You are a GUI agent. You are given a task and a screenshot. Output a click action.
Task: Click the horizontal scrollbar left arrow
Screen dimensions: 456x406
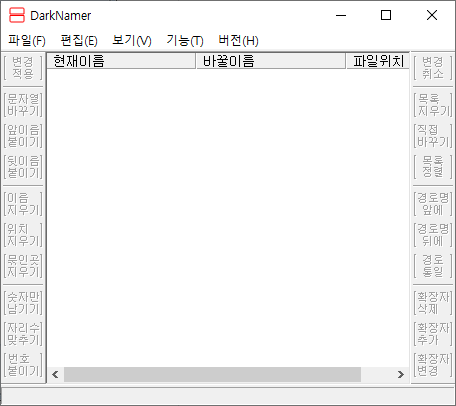[55, 375]
